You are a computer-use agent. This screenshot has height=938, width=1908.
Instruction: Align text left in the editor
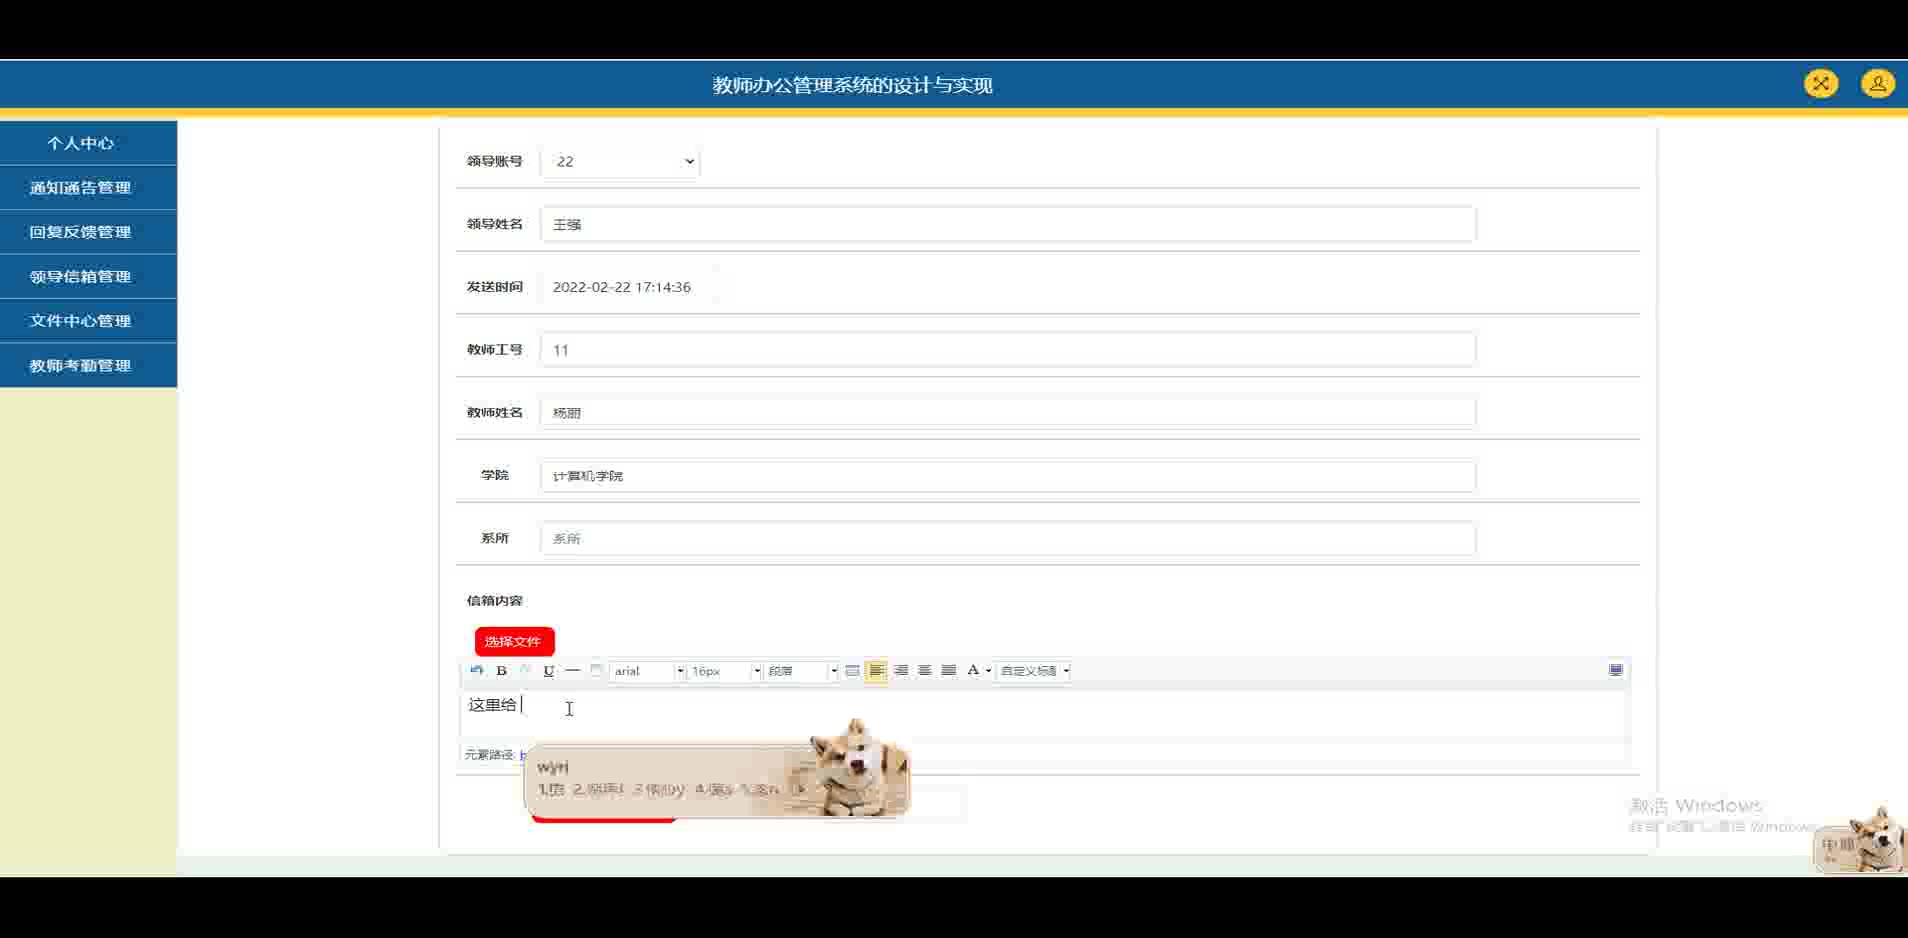pos(876,671)
